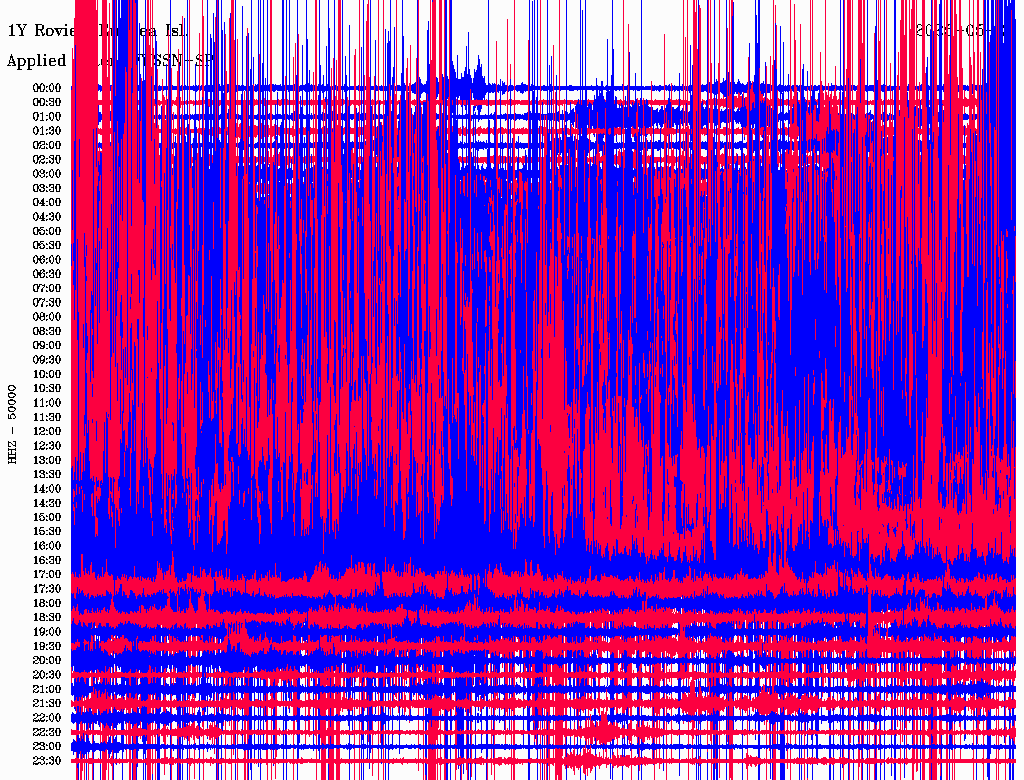1024x780 pixels.
Task: Select the 00:30 time label
Action: pos(47,103)
